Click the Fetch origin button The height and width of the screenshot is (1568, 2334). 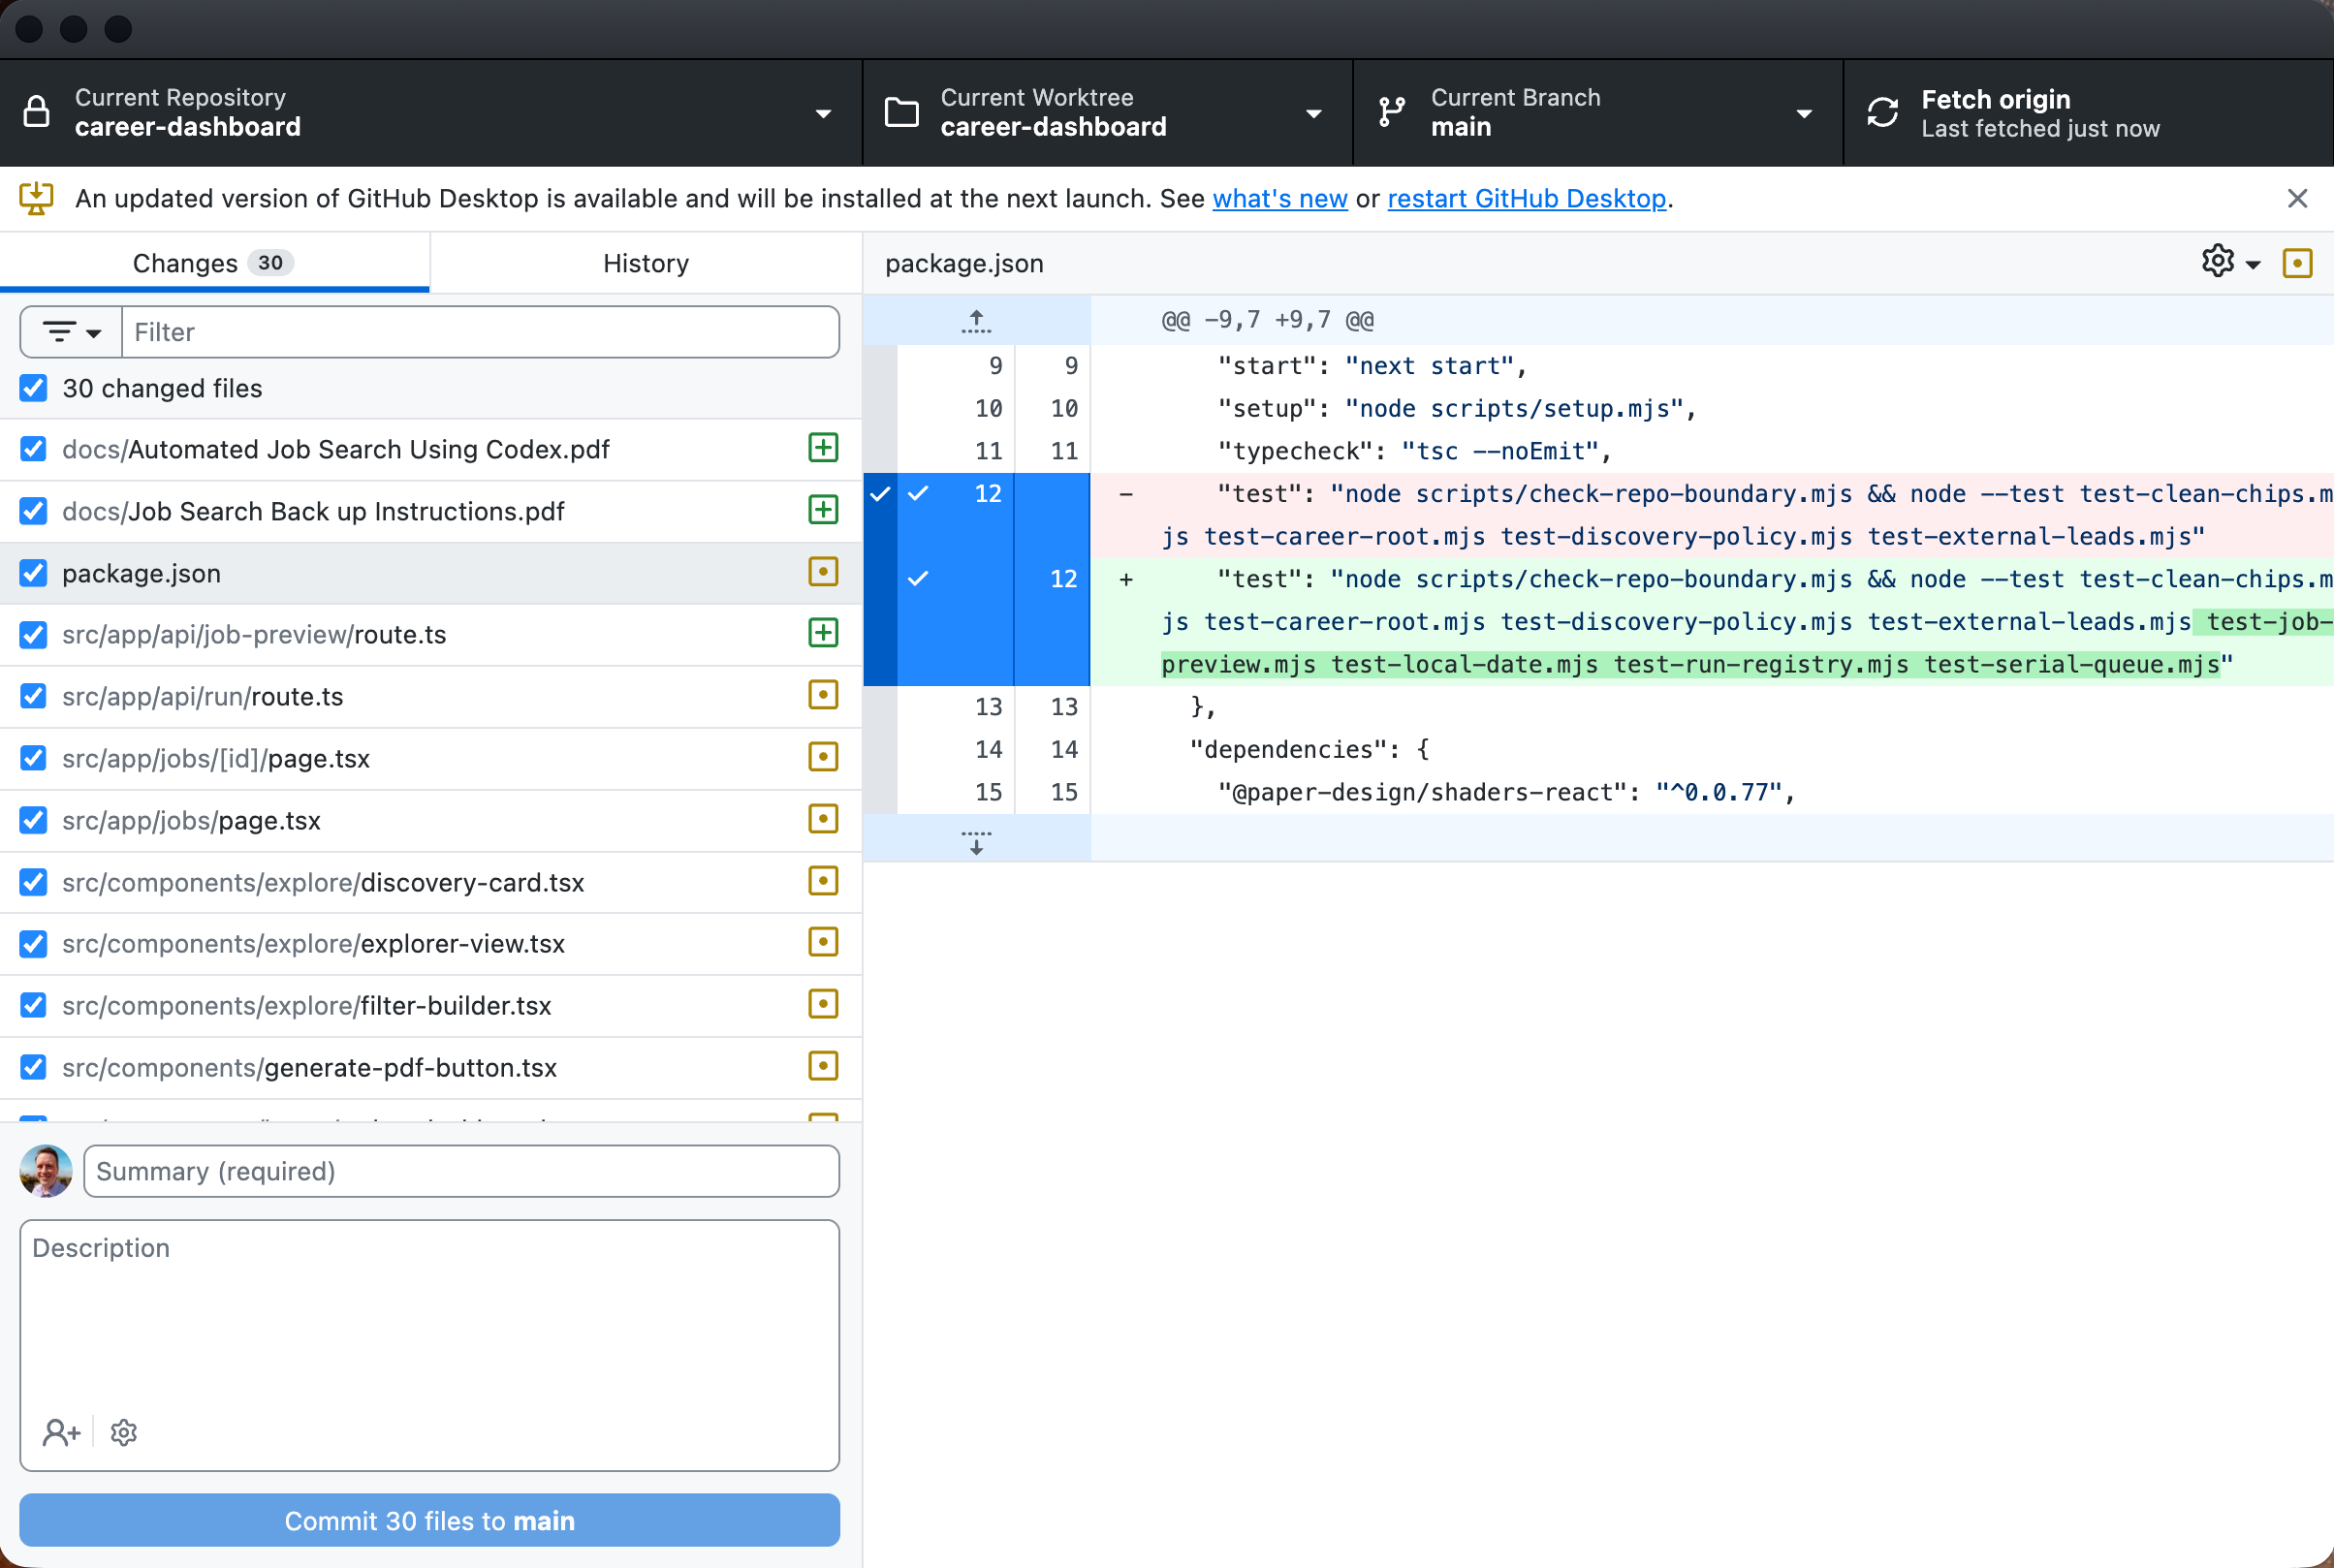tap(2088, 112)
